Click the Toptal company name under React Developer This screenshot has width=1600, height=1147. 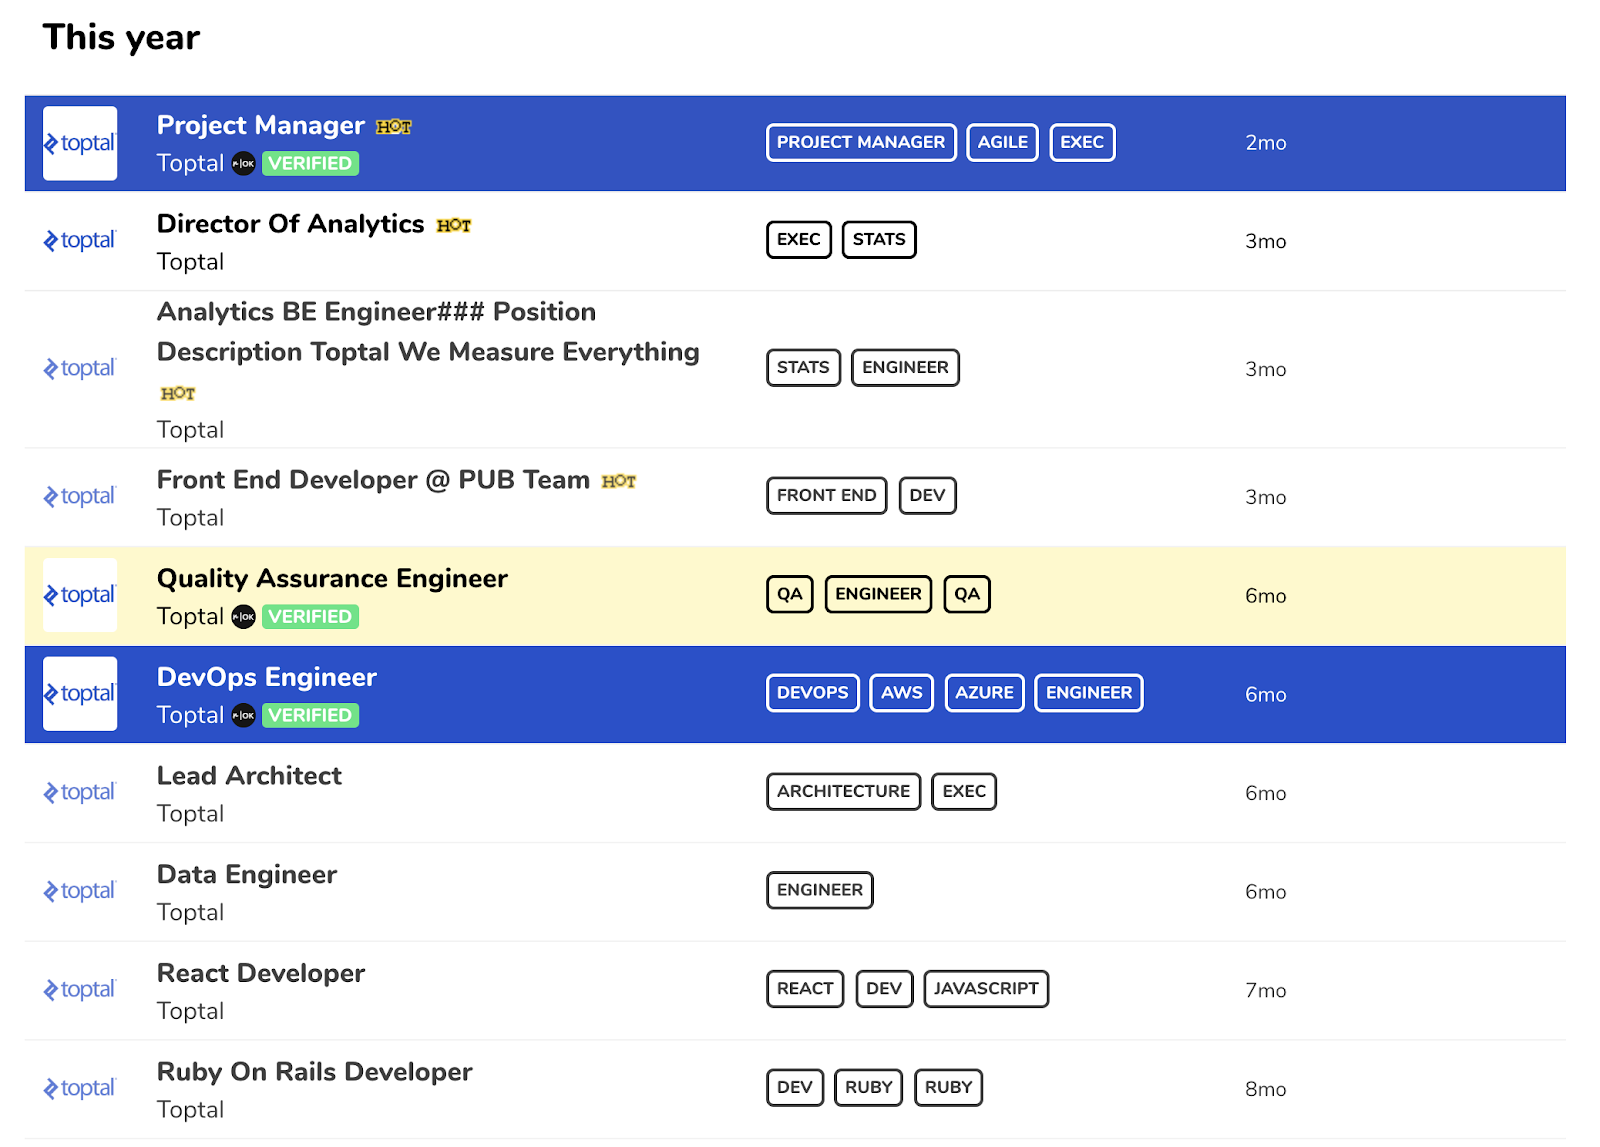(x=190, y=1012)
